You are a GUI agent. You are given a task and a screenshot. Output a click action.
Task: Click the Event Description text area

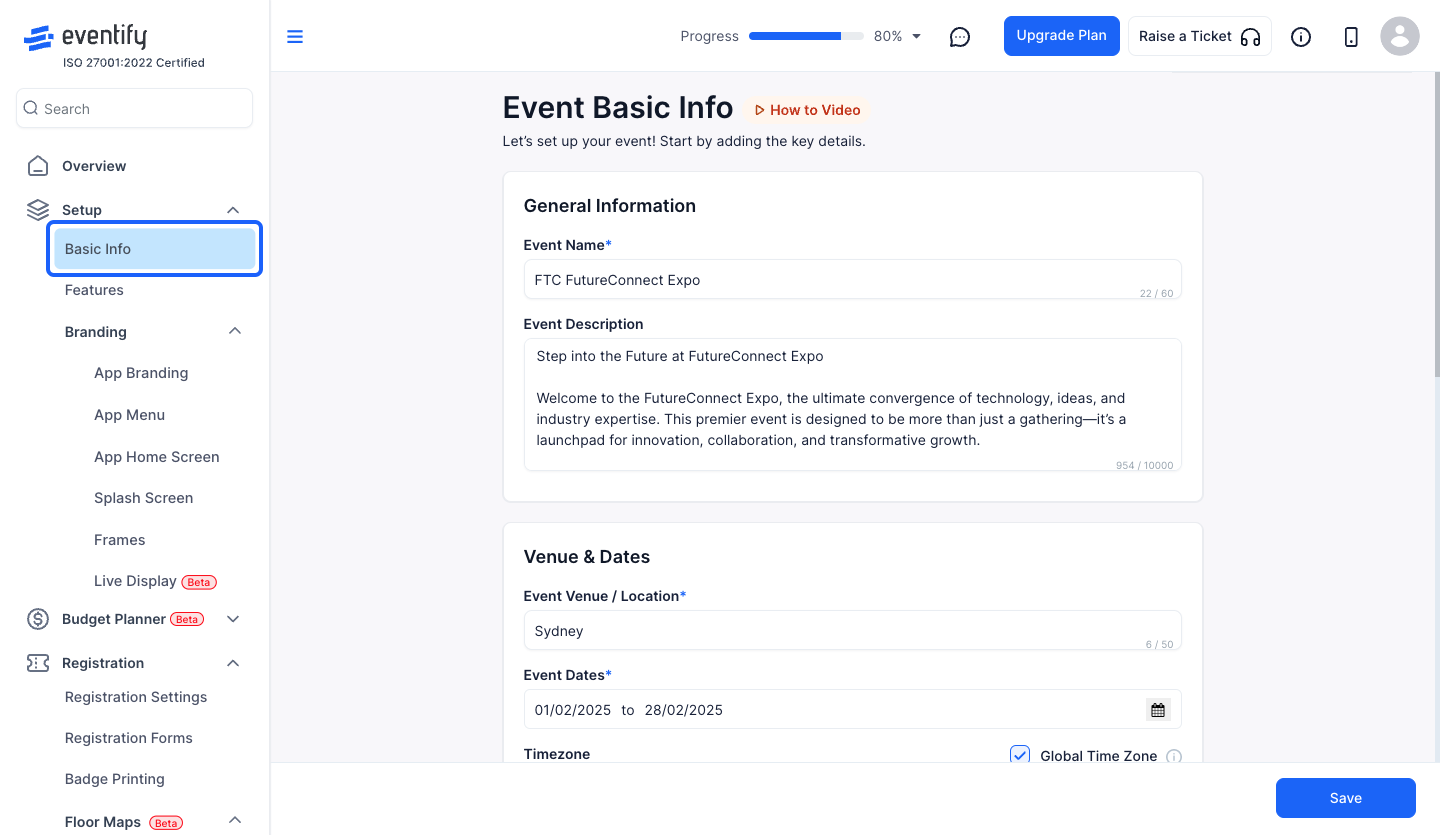pyautogui.click(x=852, y=405)
